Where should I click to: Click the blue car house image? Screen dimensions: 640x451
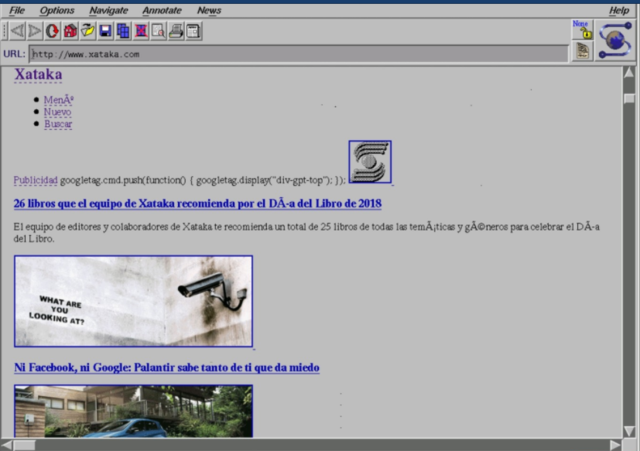pos(133,411)
